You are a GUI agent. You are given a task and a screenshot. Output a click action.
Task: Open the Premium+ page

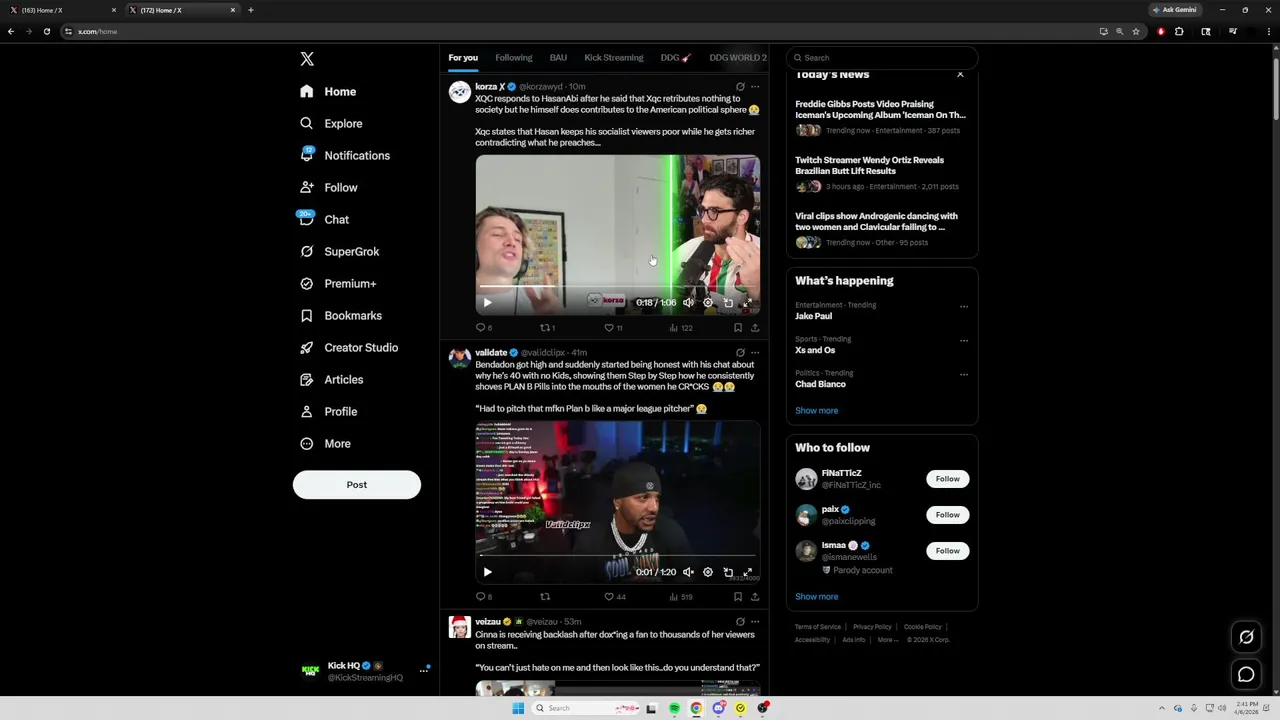click(338, 283)
